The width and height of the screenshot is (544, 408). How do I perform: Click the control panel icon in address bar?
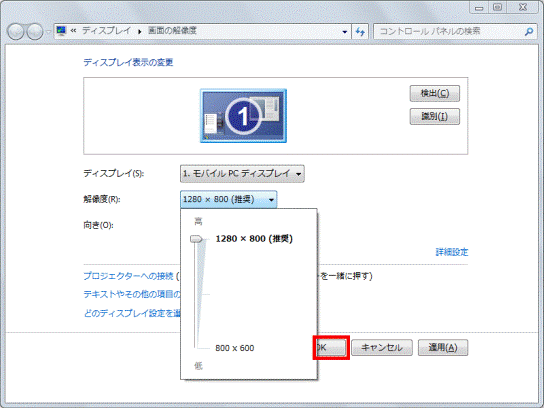[61, 31]
